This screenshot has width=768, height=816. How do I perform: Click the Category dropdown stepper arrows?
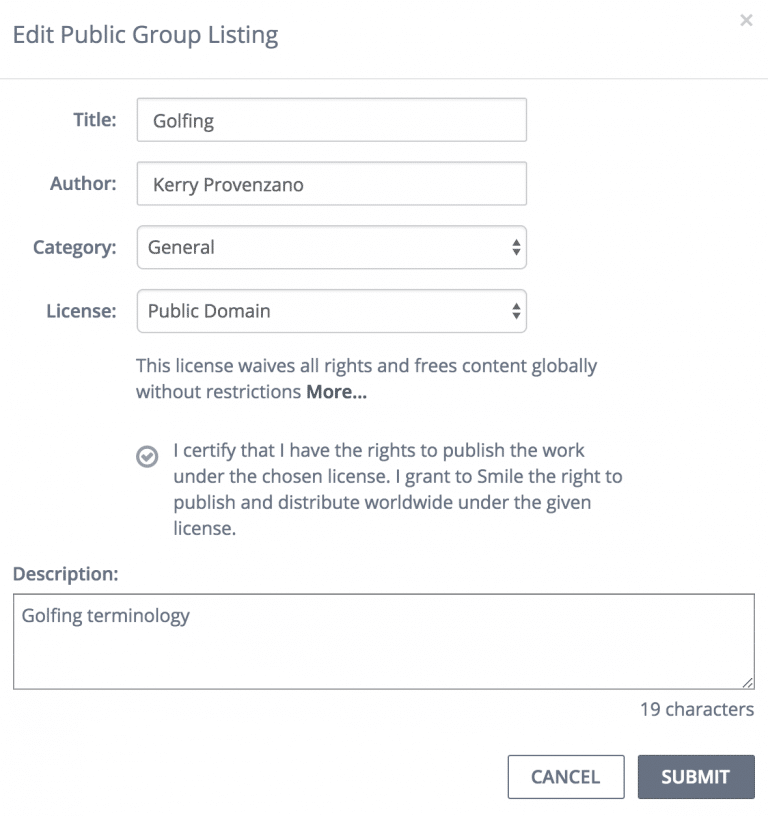517,247
